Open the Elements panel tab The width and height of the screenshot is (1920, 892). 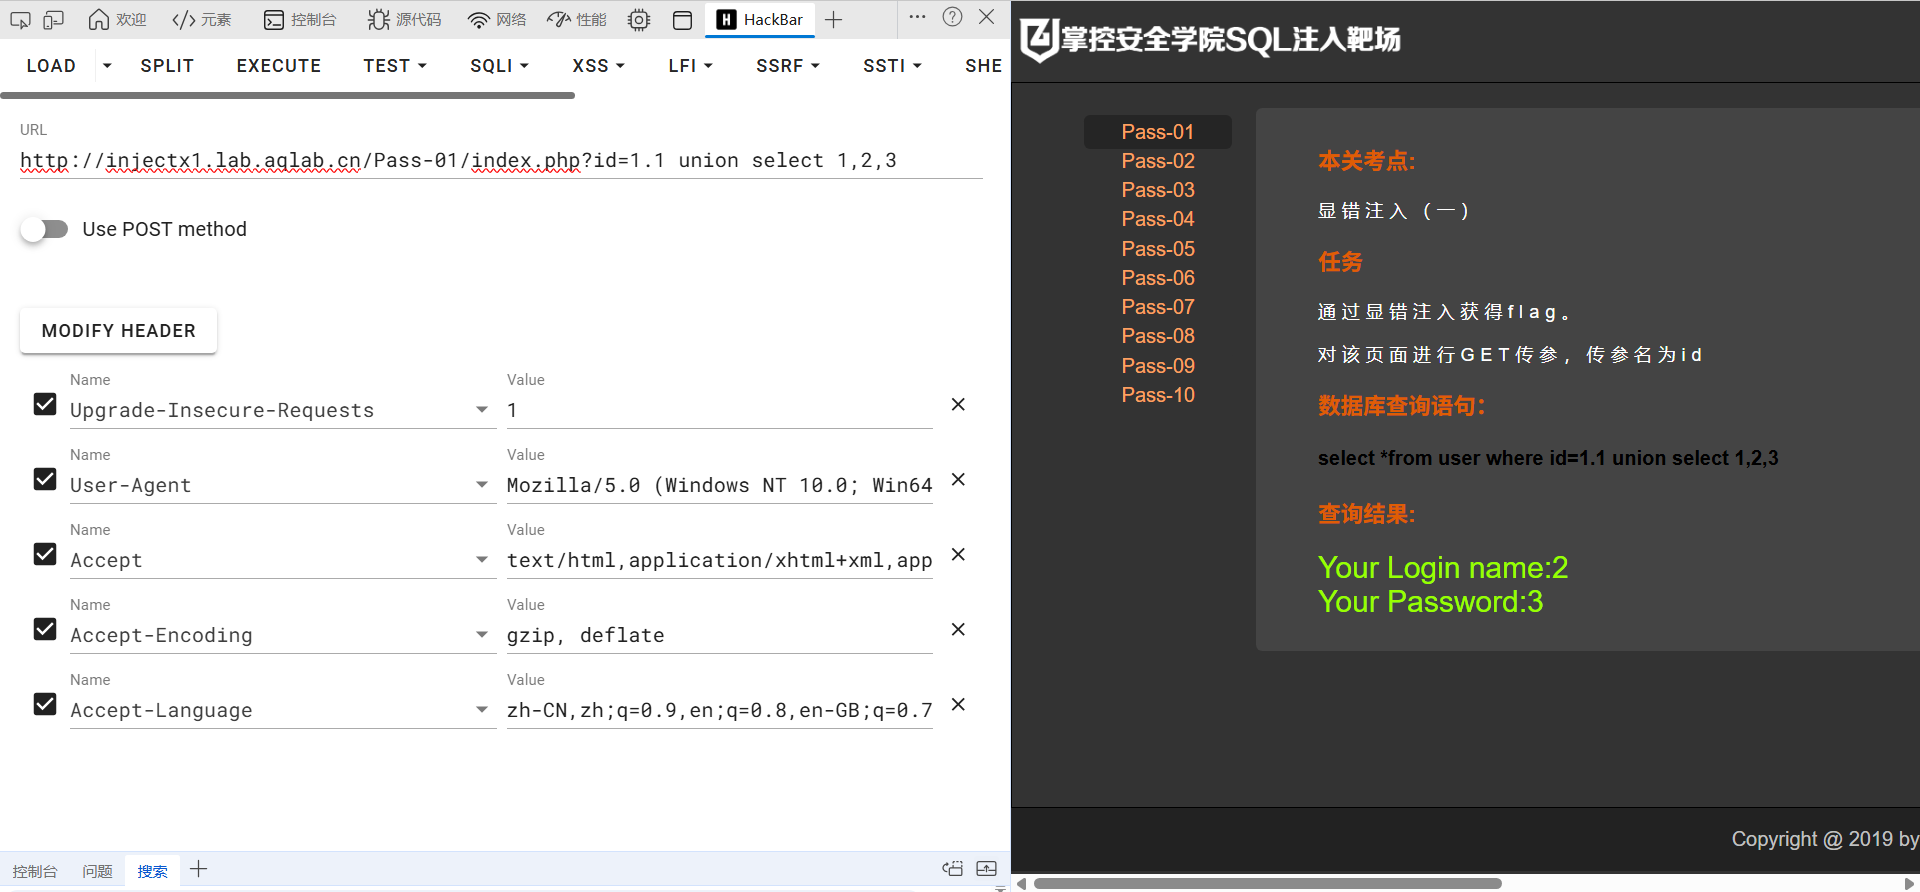(202, 19)
